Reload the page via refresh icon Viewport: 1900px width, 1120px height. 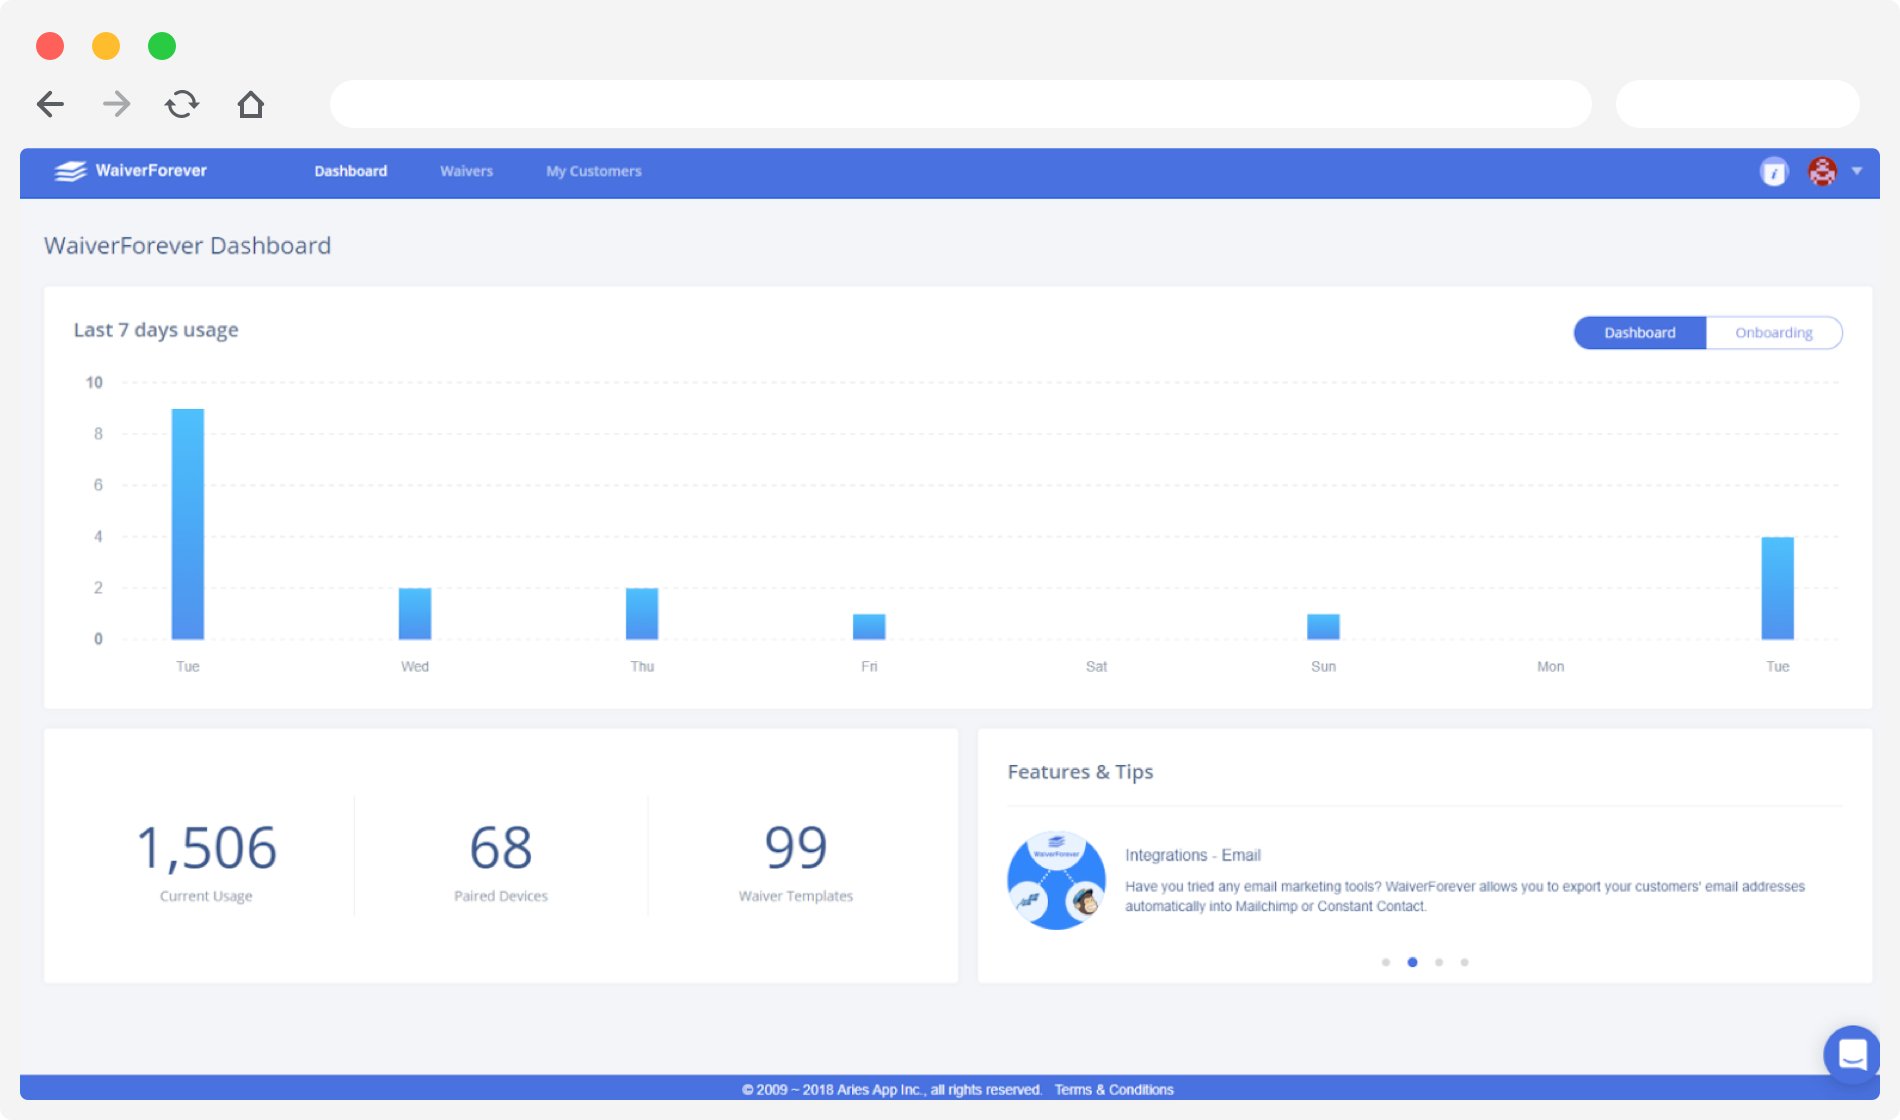pos(182,104)
